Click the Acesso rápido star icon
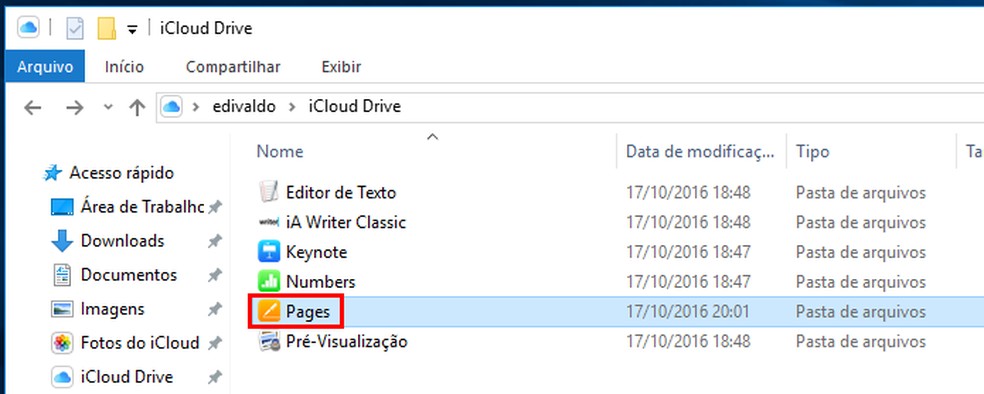This screenshot has width=984, height=394. (x=53, y=173)
